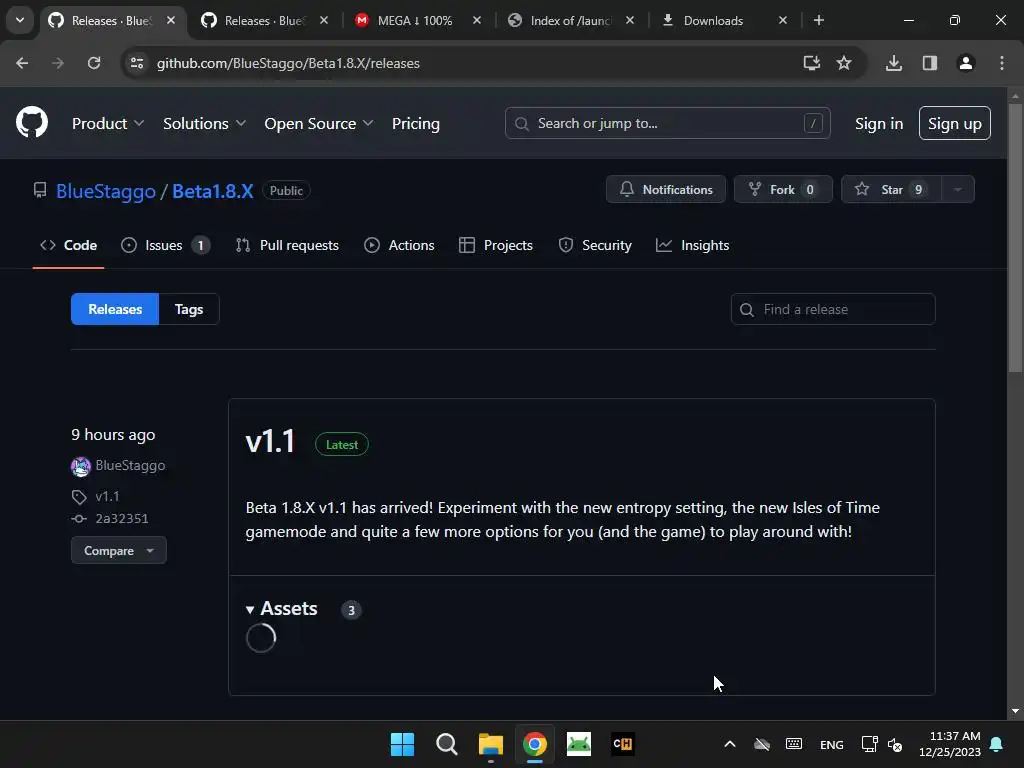The width and height of the screenshot is (1024, 768).
Task: Click the page vertical scrollbar
Action: [1015, 237]
